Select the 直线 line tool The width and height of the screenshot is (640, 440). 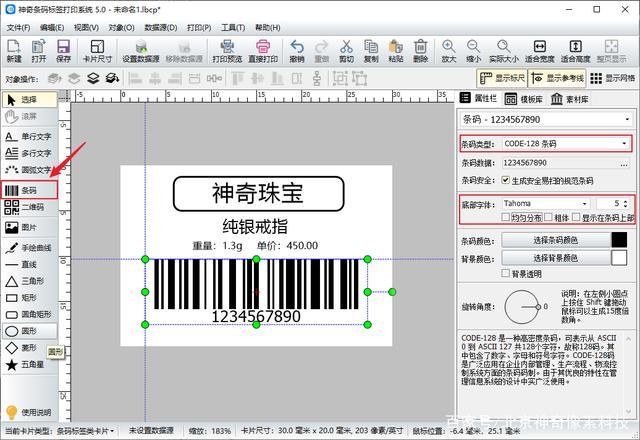(29, 264)
